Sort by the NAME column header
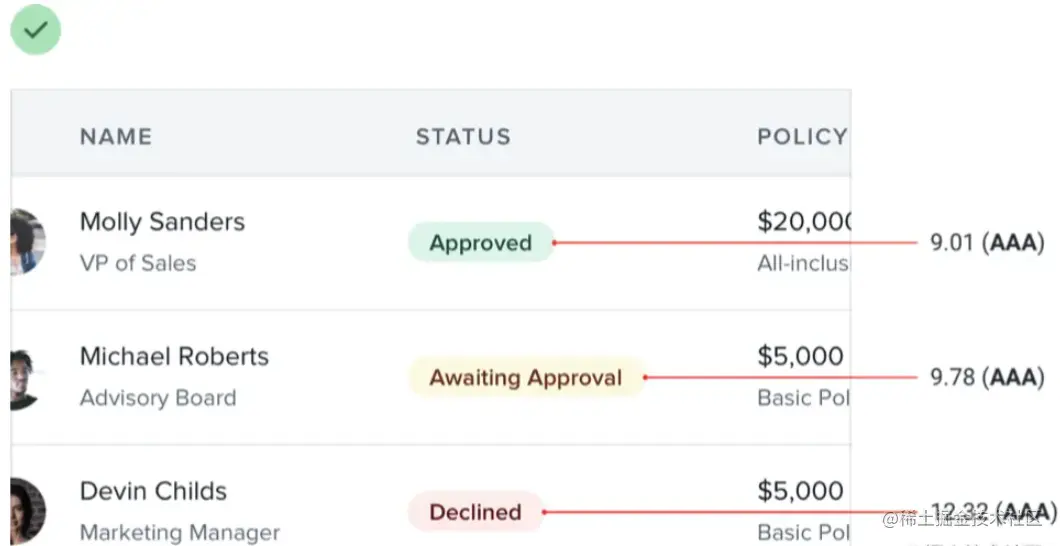 116,137
